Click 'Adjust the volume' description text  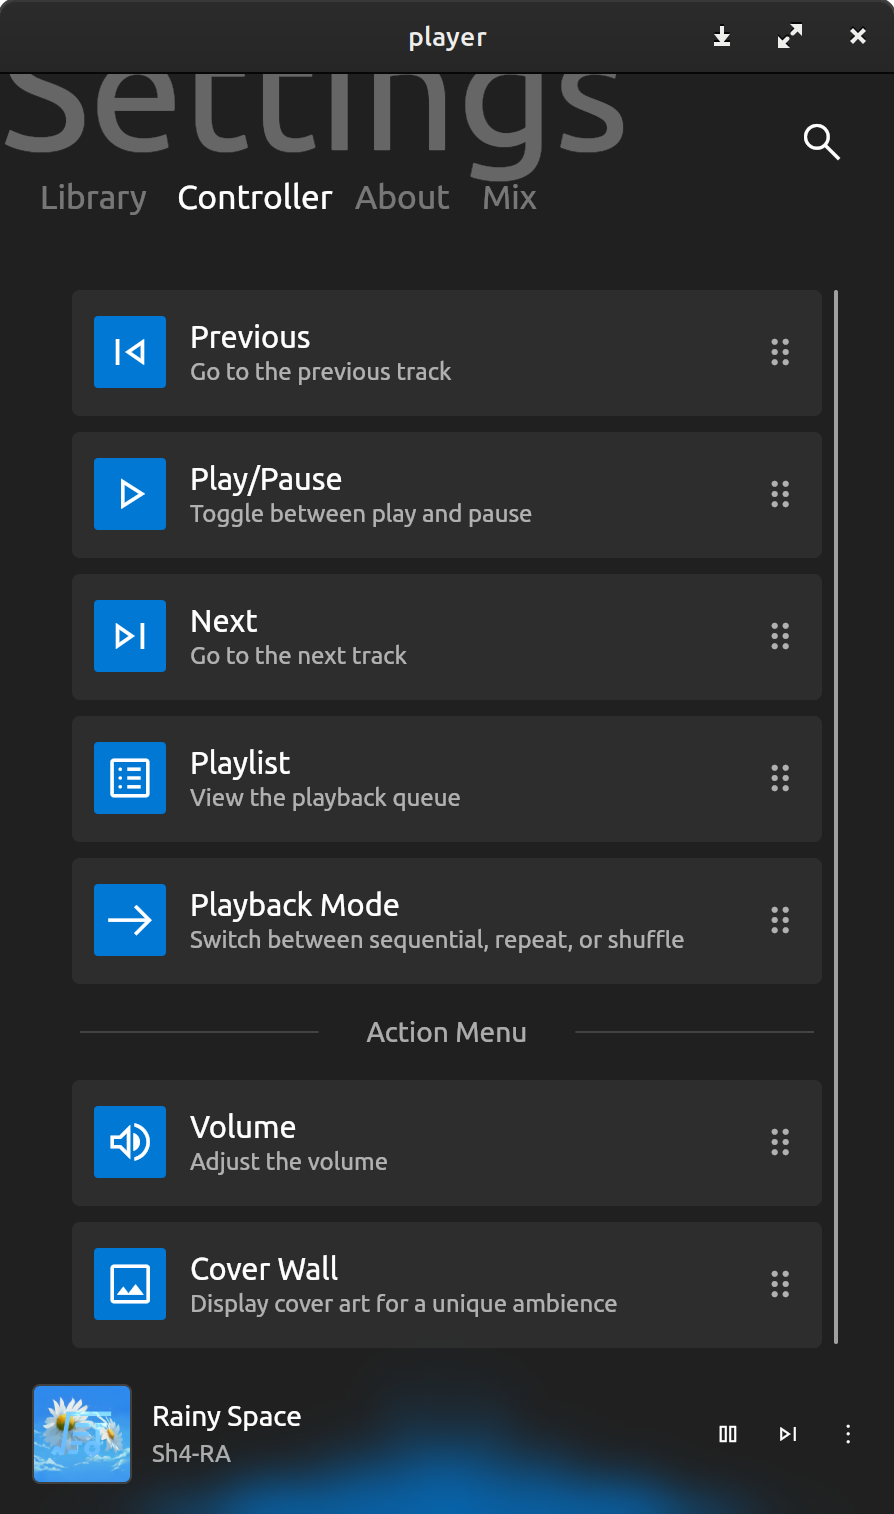click(289, 1162)
